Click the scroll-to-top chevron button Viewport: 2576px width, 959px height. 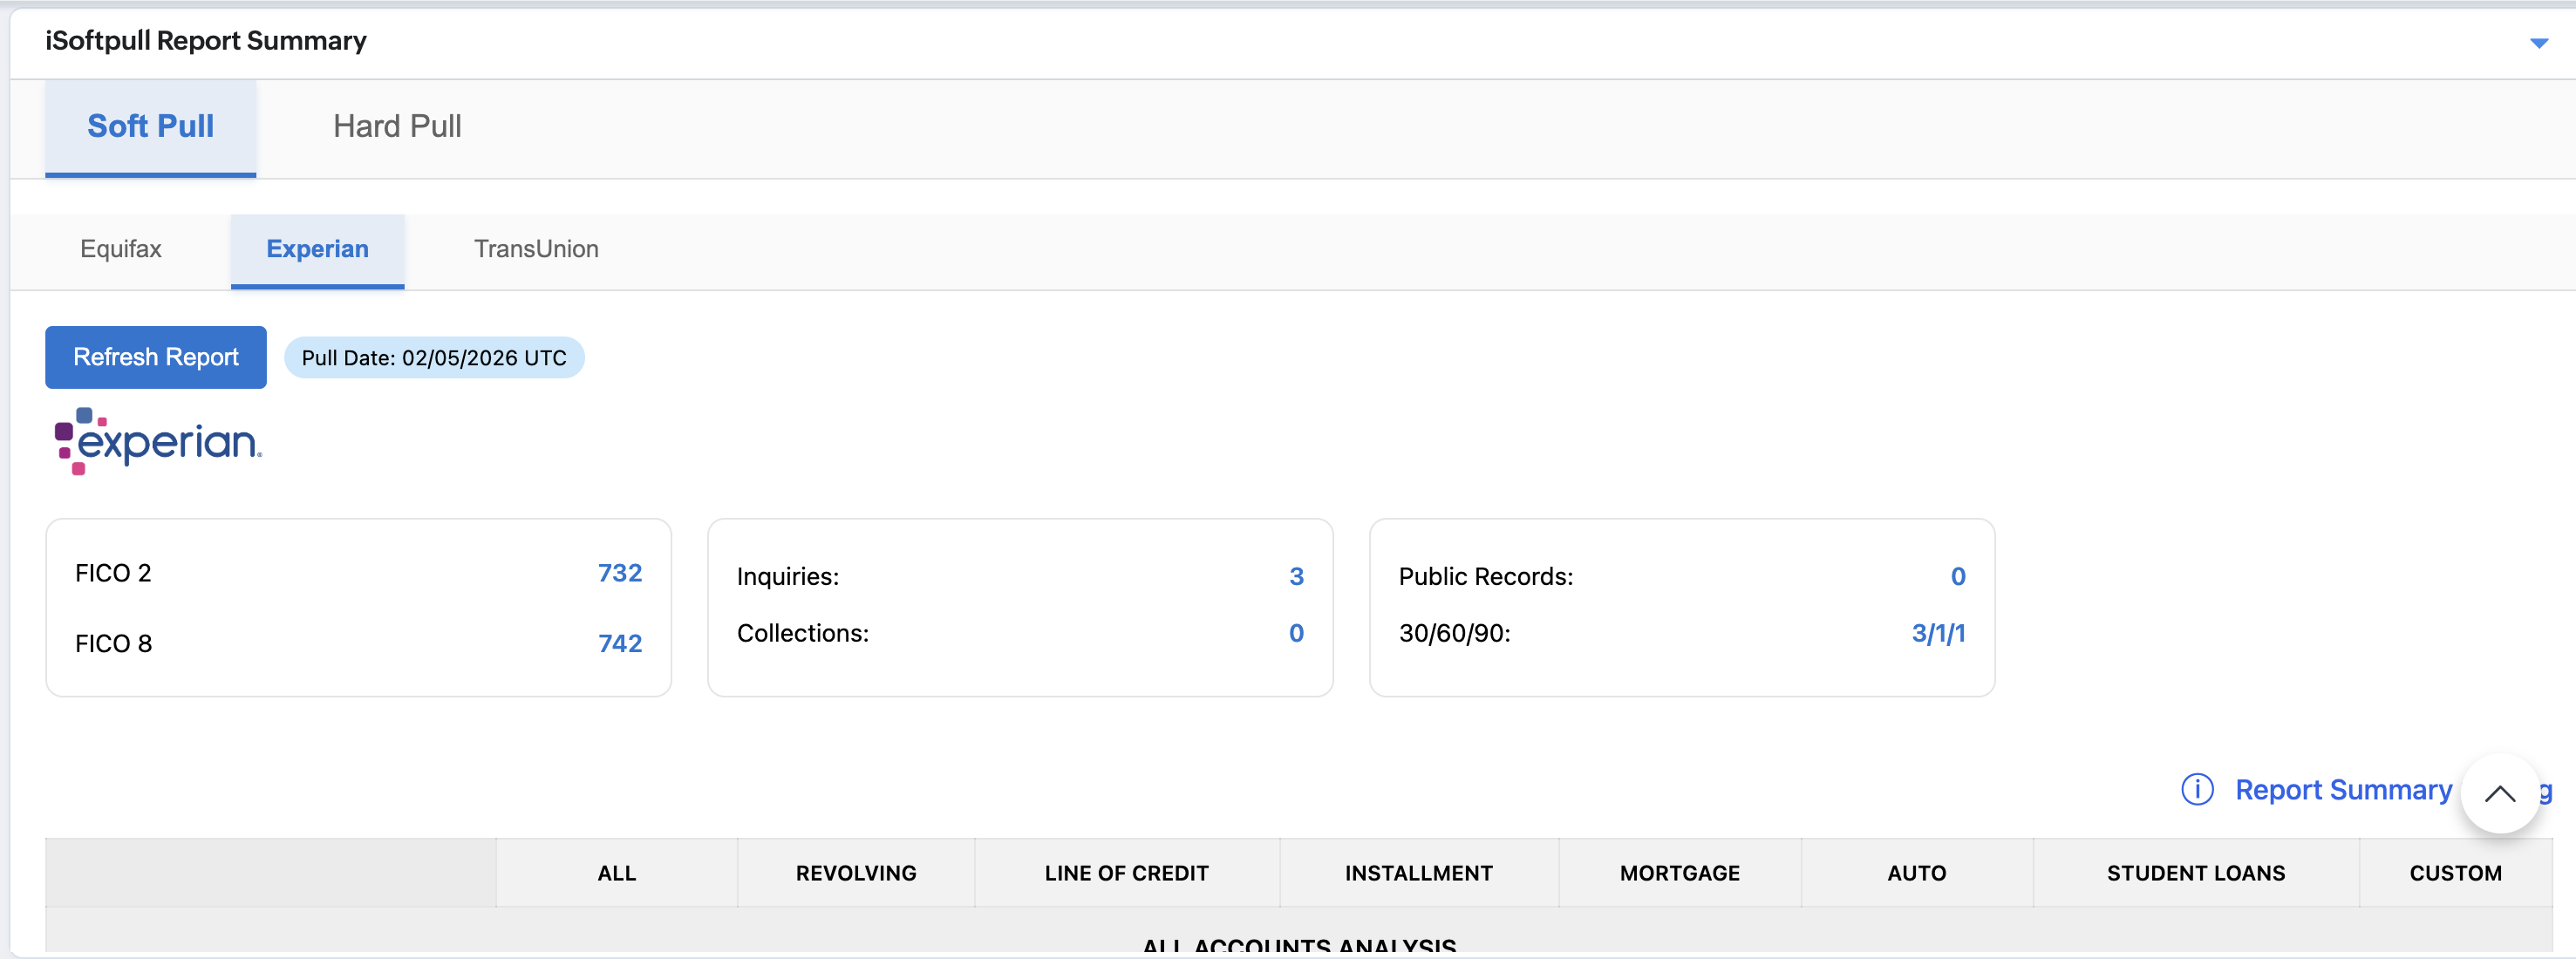coord(2499,793)
